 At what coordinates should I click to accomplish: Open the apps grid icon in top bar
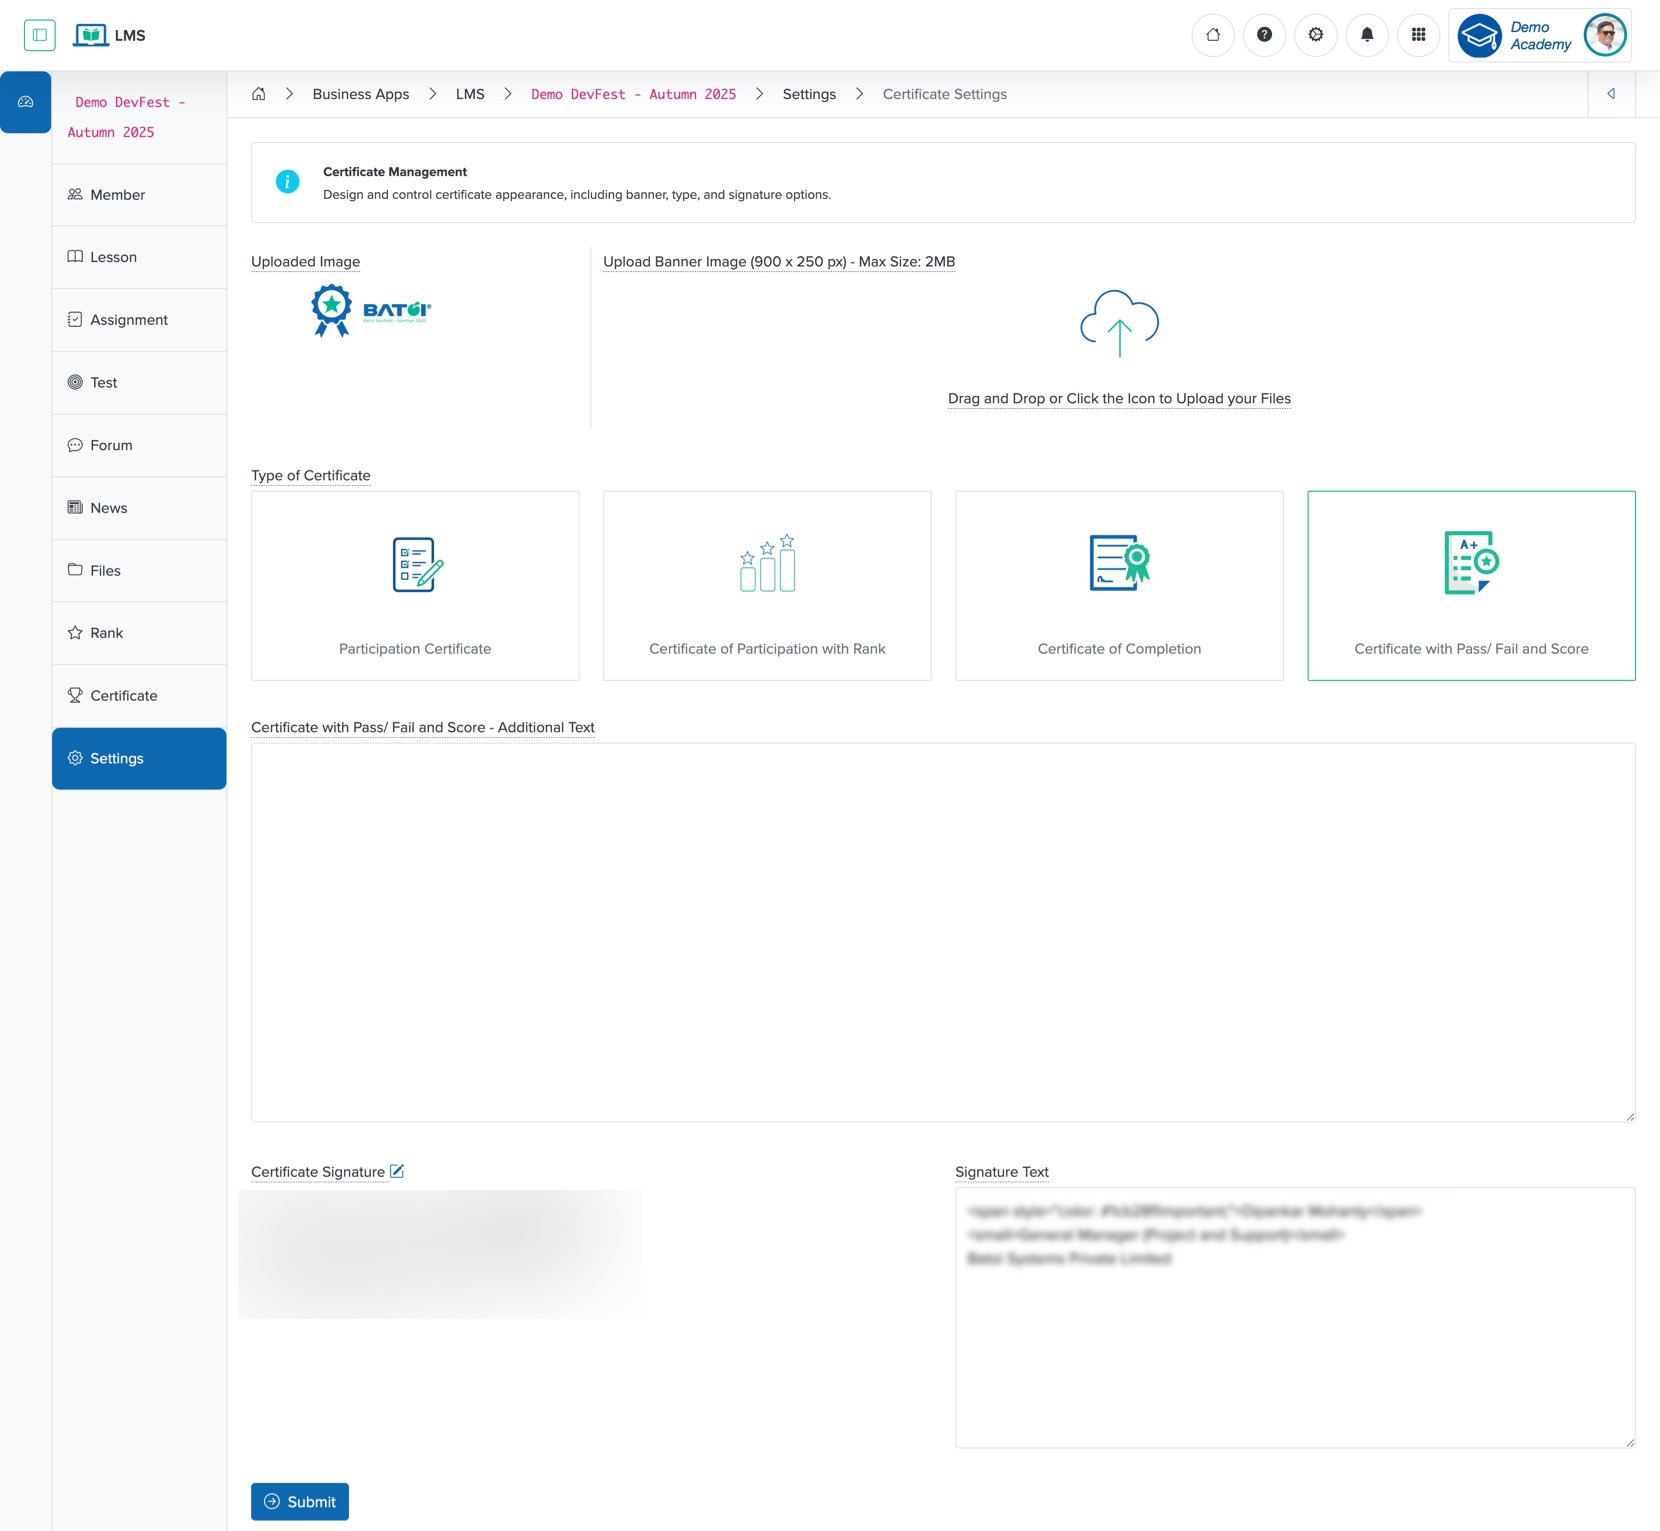point(1418,35)
